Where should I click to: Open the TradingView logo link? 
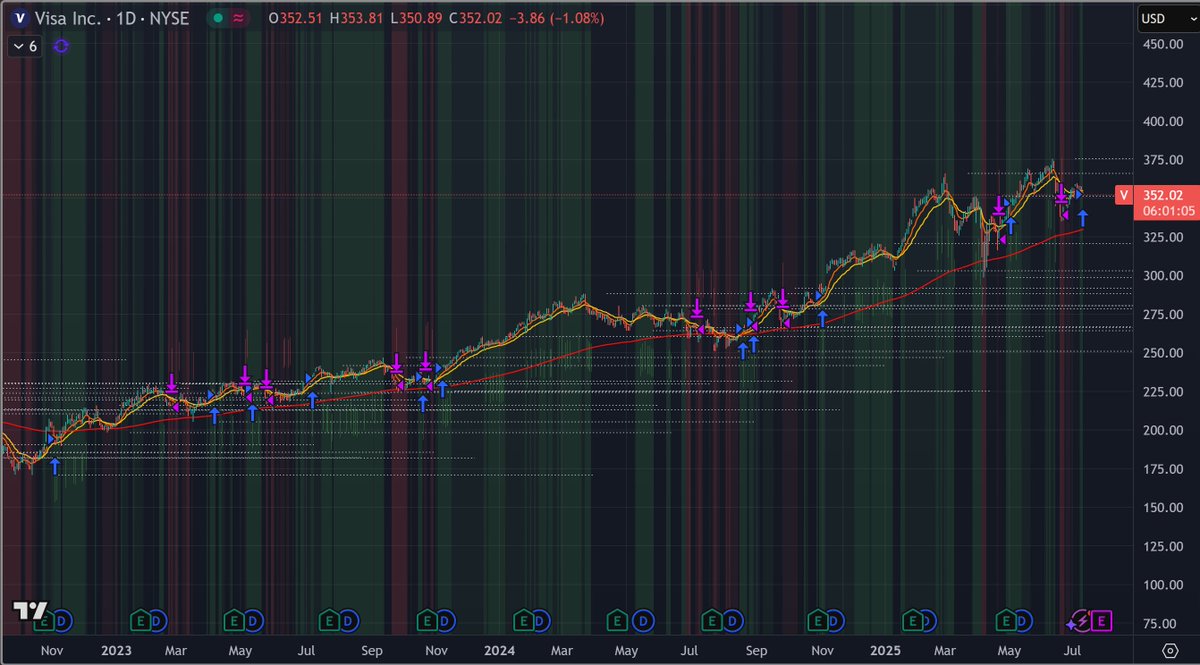pos(29,611)
